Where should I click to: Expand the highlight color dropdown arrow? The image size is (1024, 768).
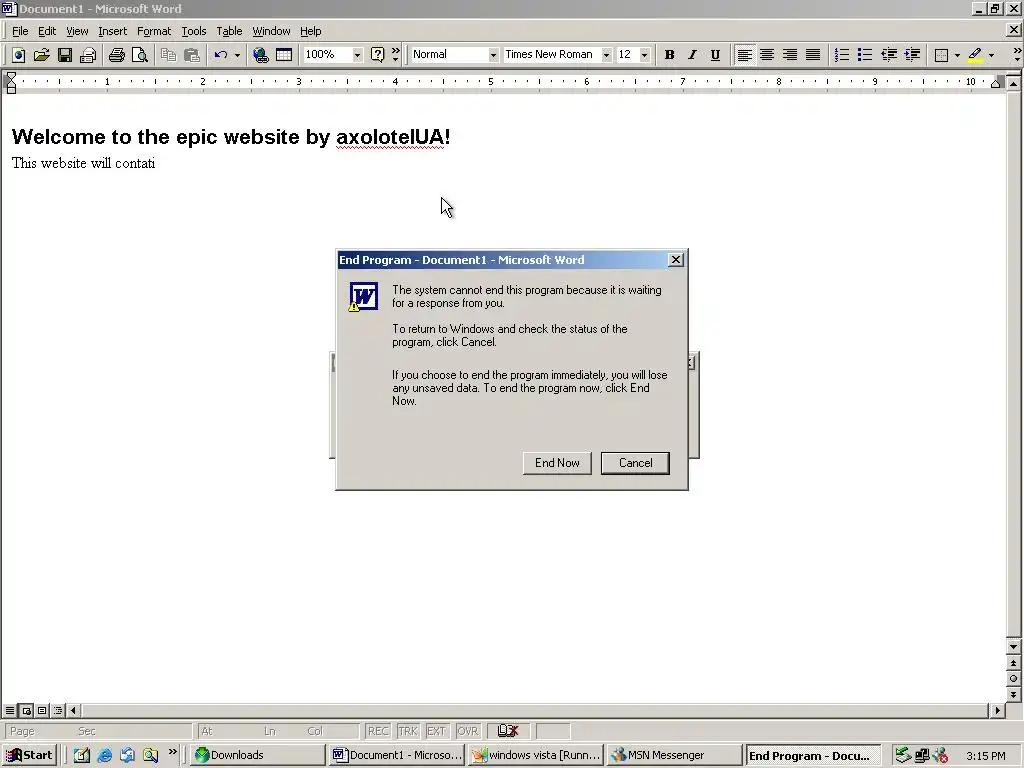coord(991,55)
